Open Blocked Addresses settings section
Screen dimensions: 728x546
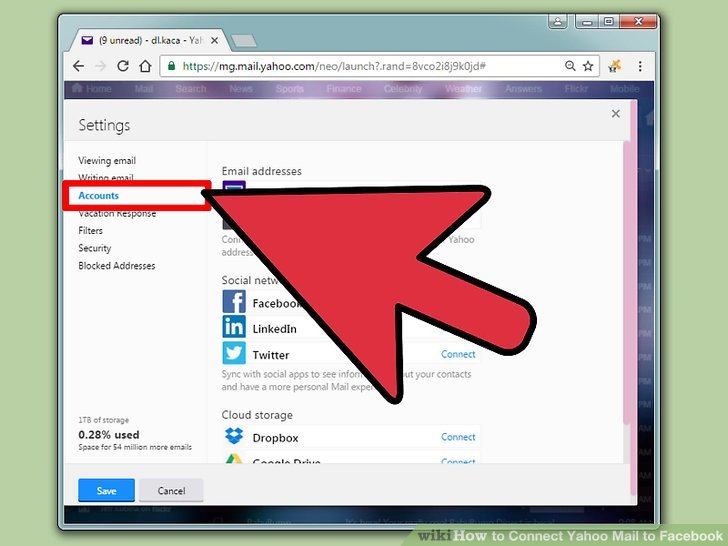tap(117, 266)
